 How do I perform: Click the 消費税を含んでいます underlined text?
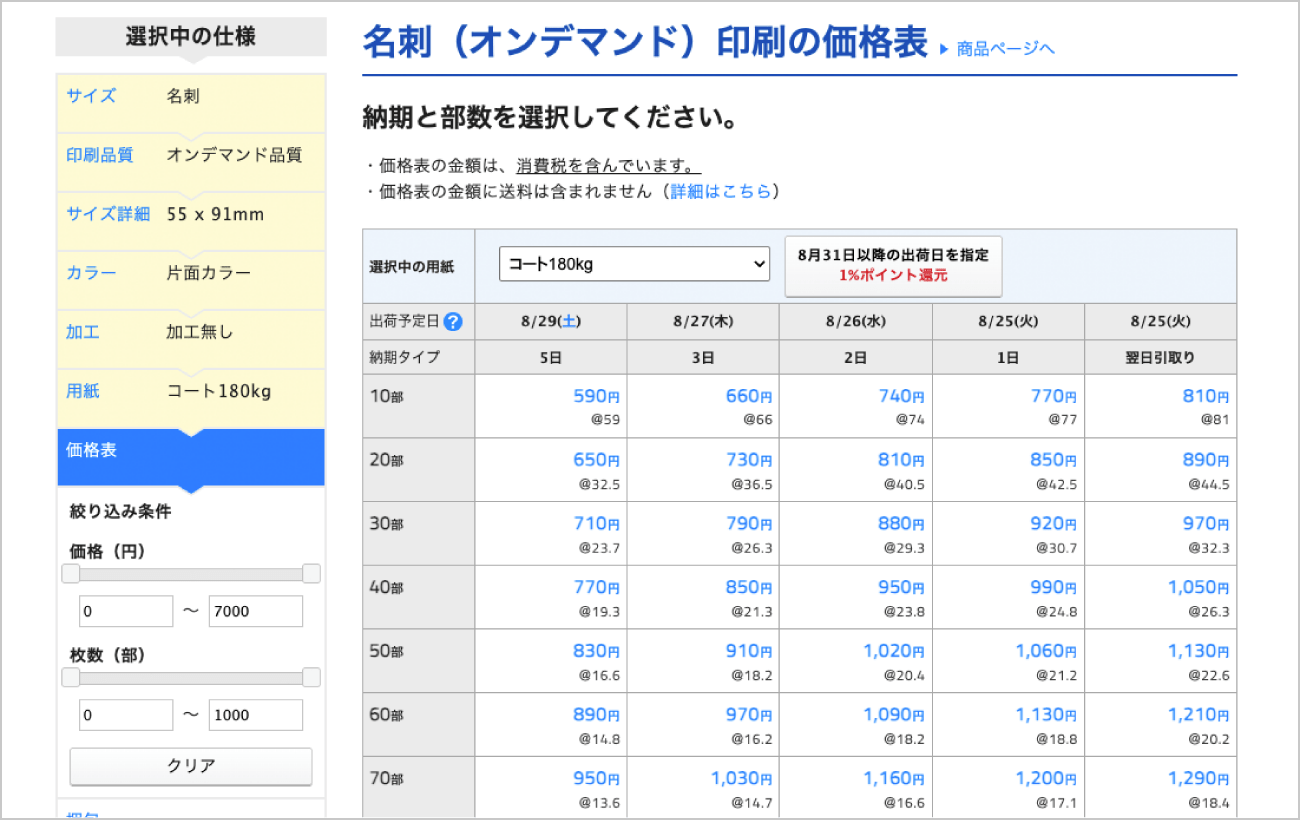coord(608,165)
